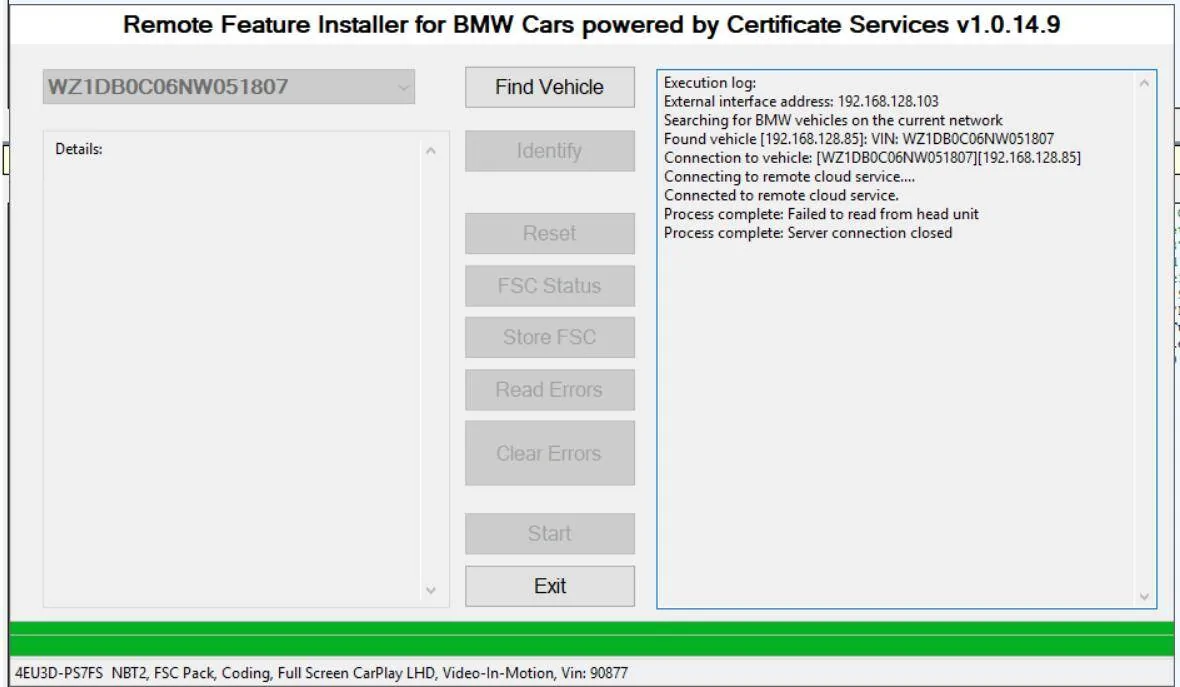1180x687 pixels.
Task: Click Execution log scroll up arrow
Action: [1144, 83]
